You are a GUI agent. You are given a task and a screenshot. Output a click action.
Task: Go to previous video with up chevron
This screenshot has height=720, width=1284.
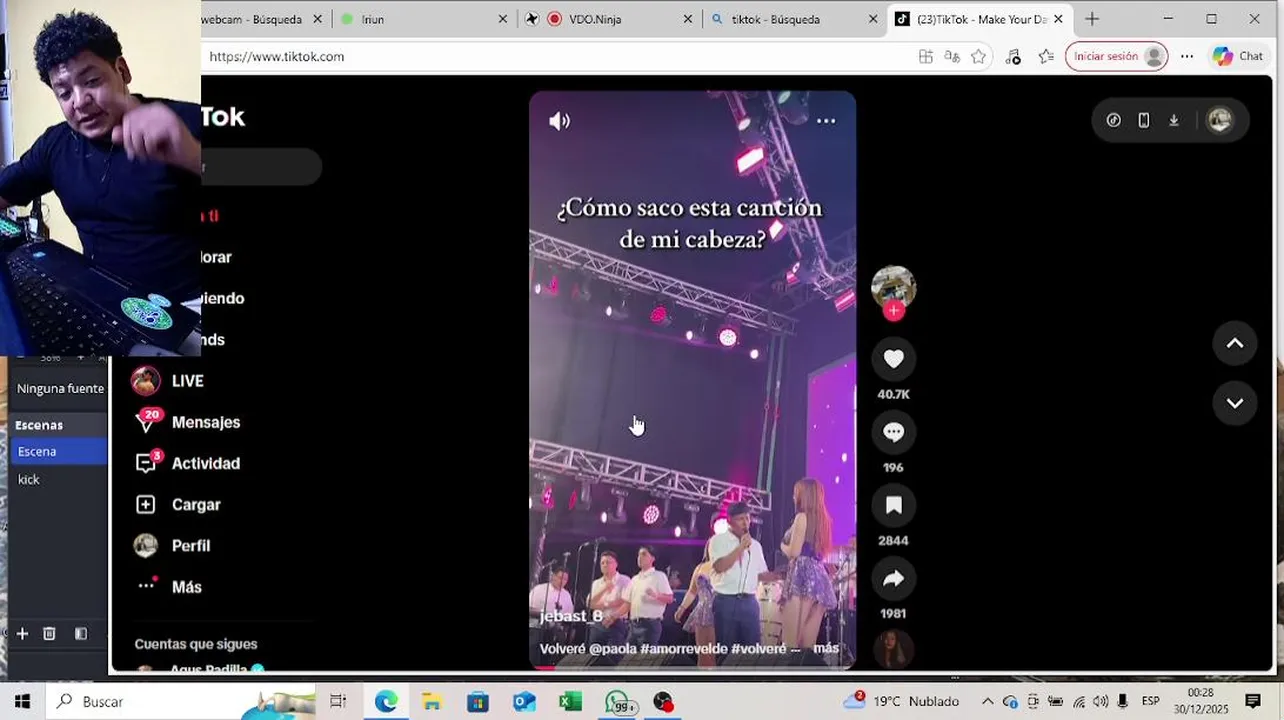(1235, 343)
